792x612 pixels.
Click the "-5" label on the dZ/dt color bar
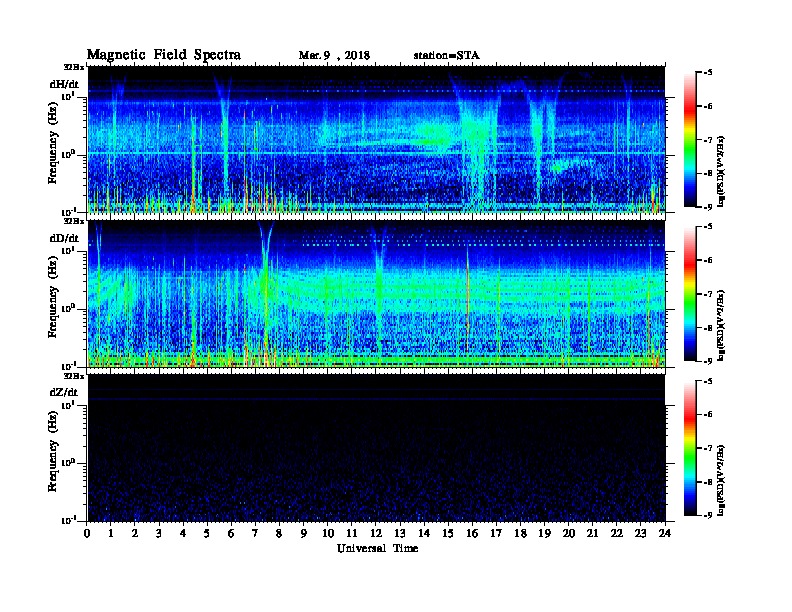[708, 381]
